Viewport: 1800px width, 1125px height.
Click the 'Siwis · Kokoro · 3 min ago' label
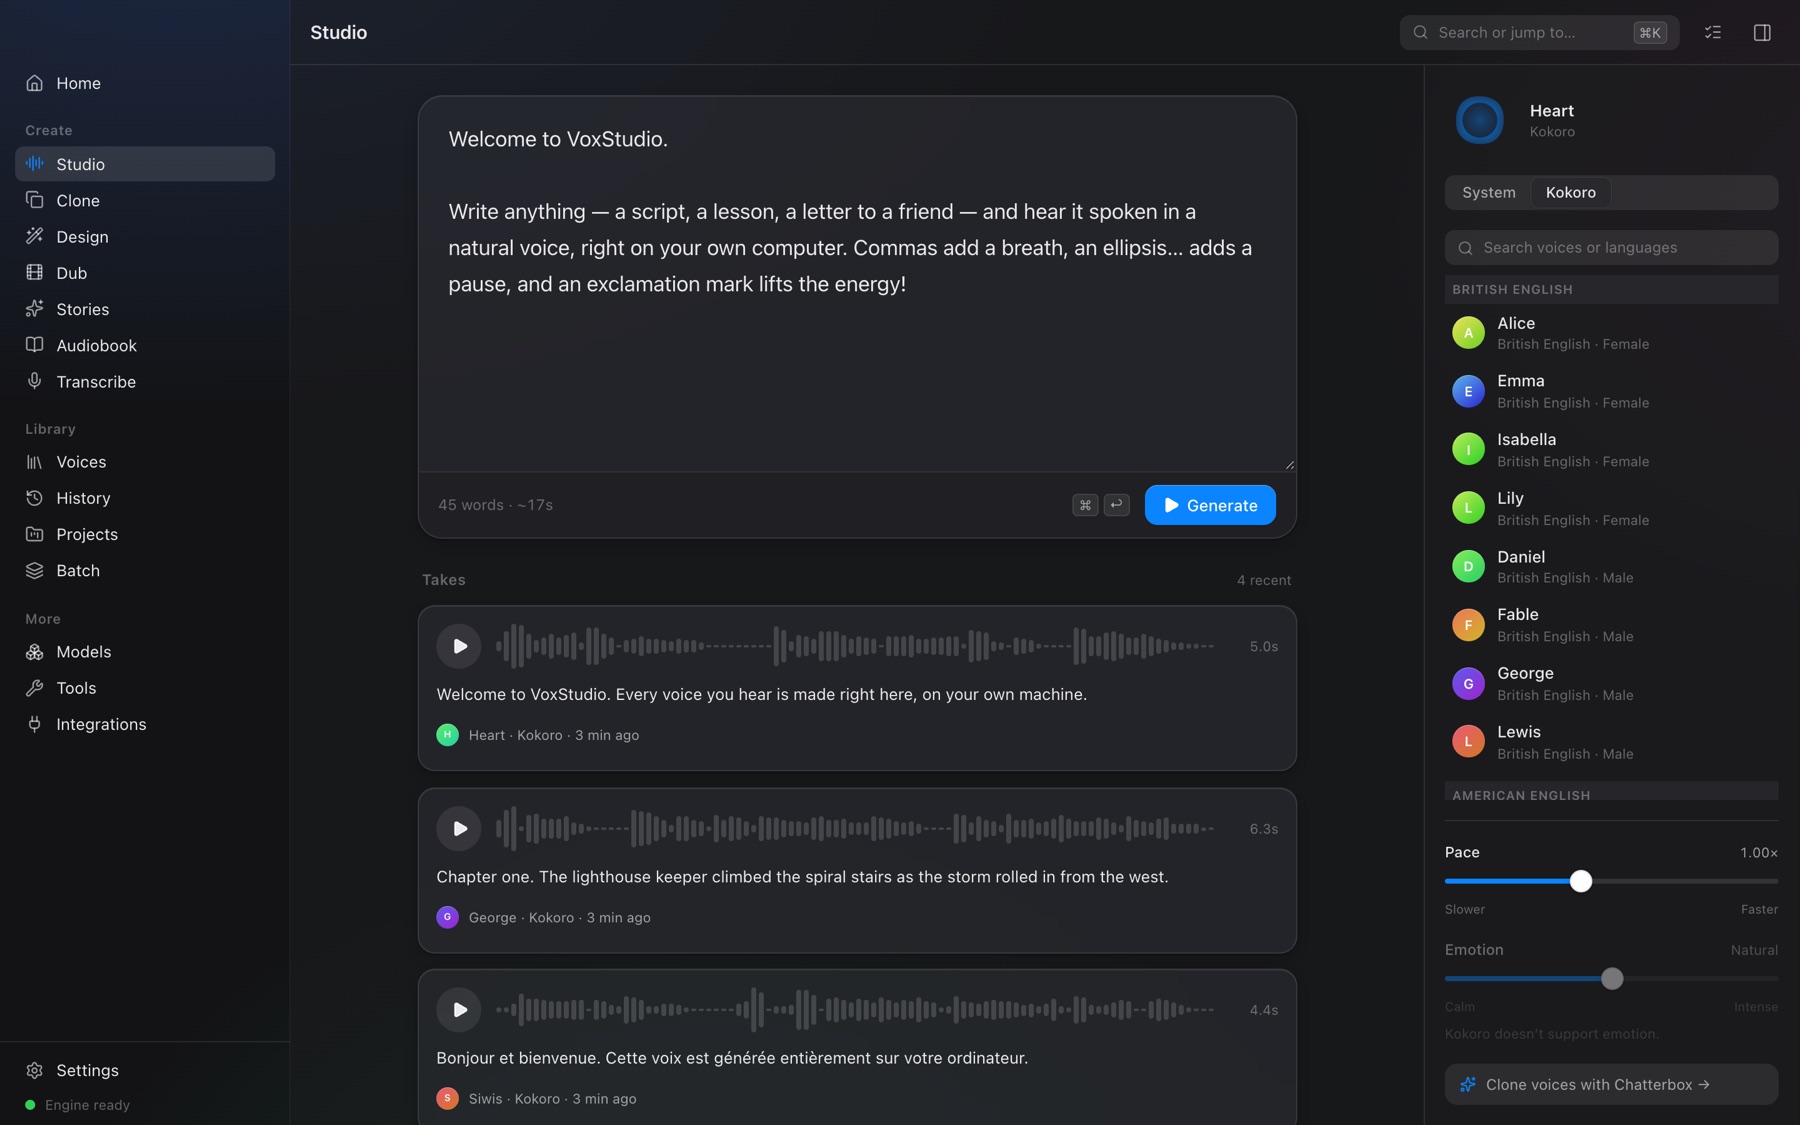point(552,1098)
